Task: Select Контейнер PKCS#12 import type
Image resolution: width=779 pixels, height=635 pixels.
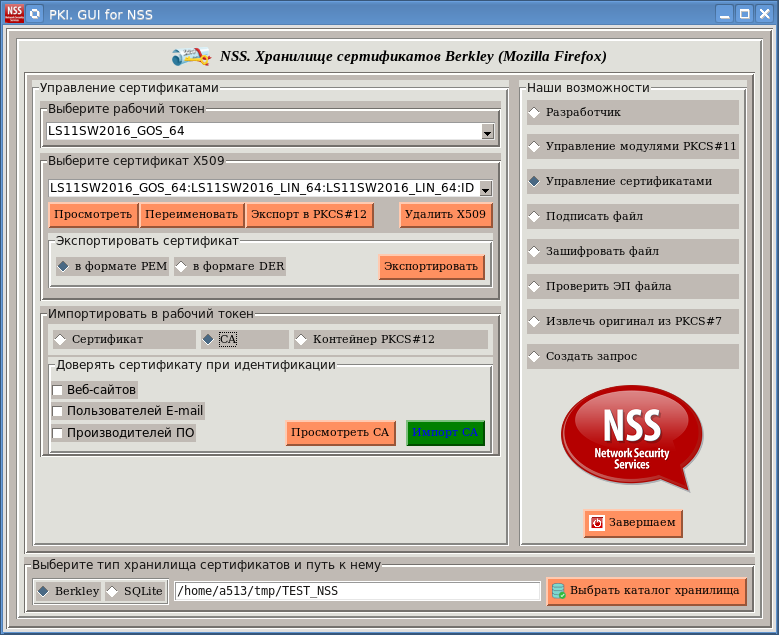Action: coord(301,339)
